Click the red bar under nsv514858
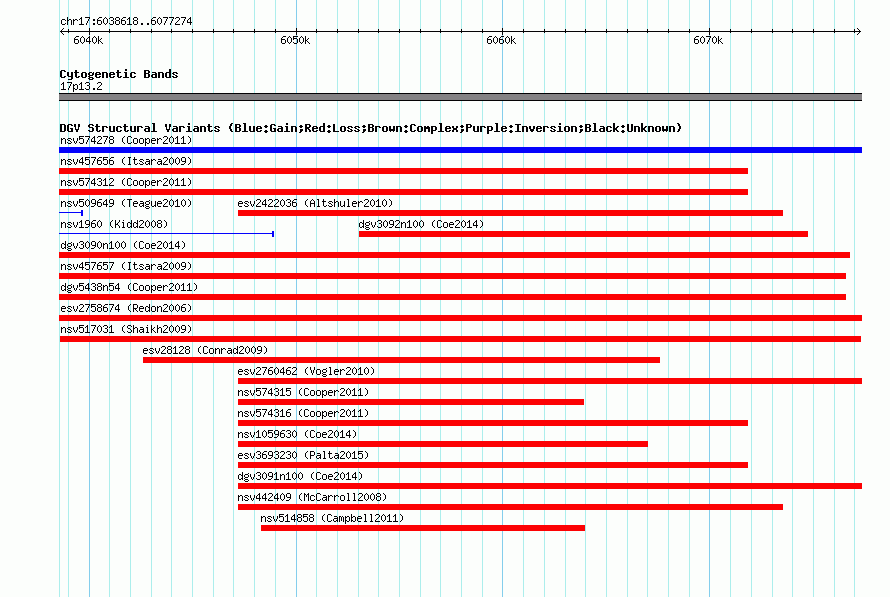This screenshot has width=890, height=597. pos(423,528)
